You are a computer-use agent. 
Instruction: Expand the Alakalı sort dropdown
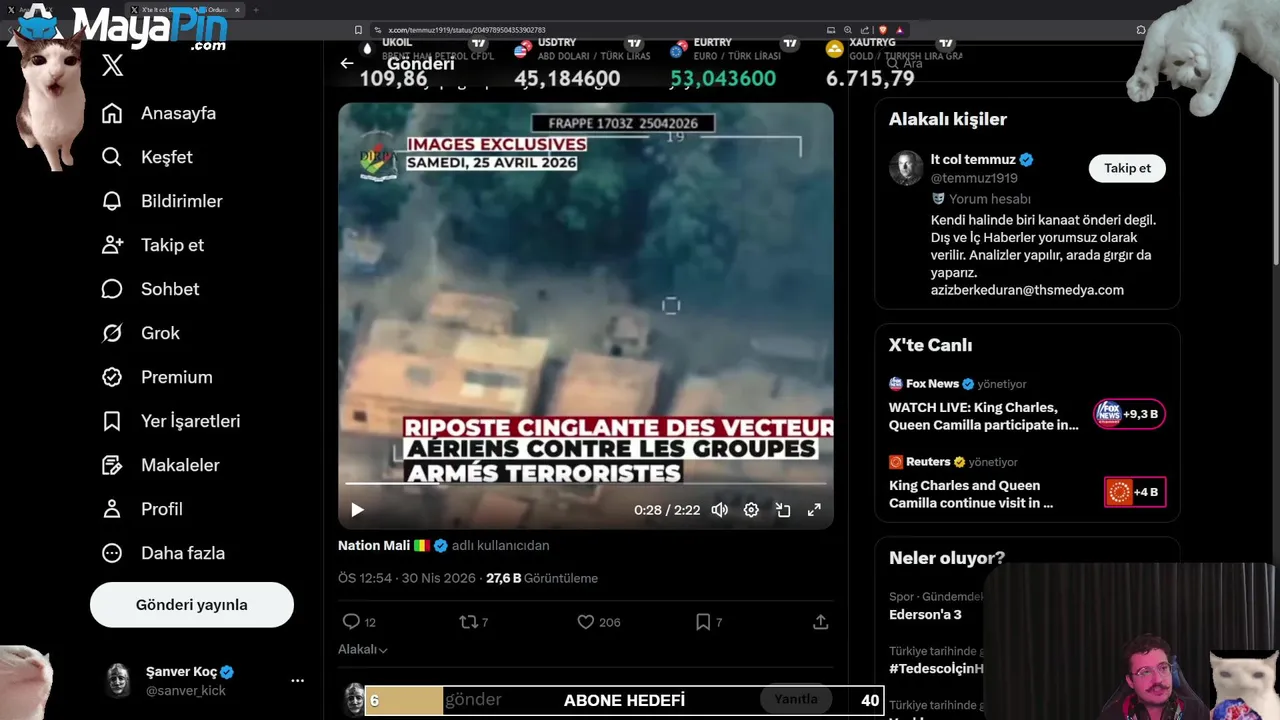[362, 649]
